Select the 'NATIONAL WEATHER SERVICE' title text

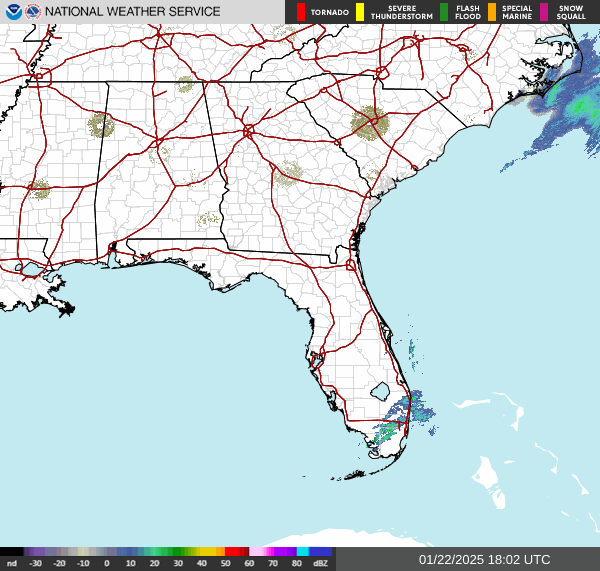[x=132, y=12]
